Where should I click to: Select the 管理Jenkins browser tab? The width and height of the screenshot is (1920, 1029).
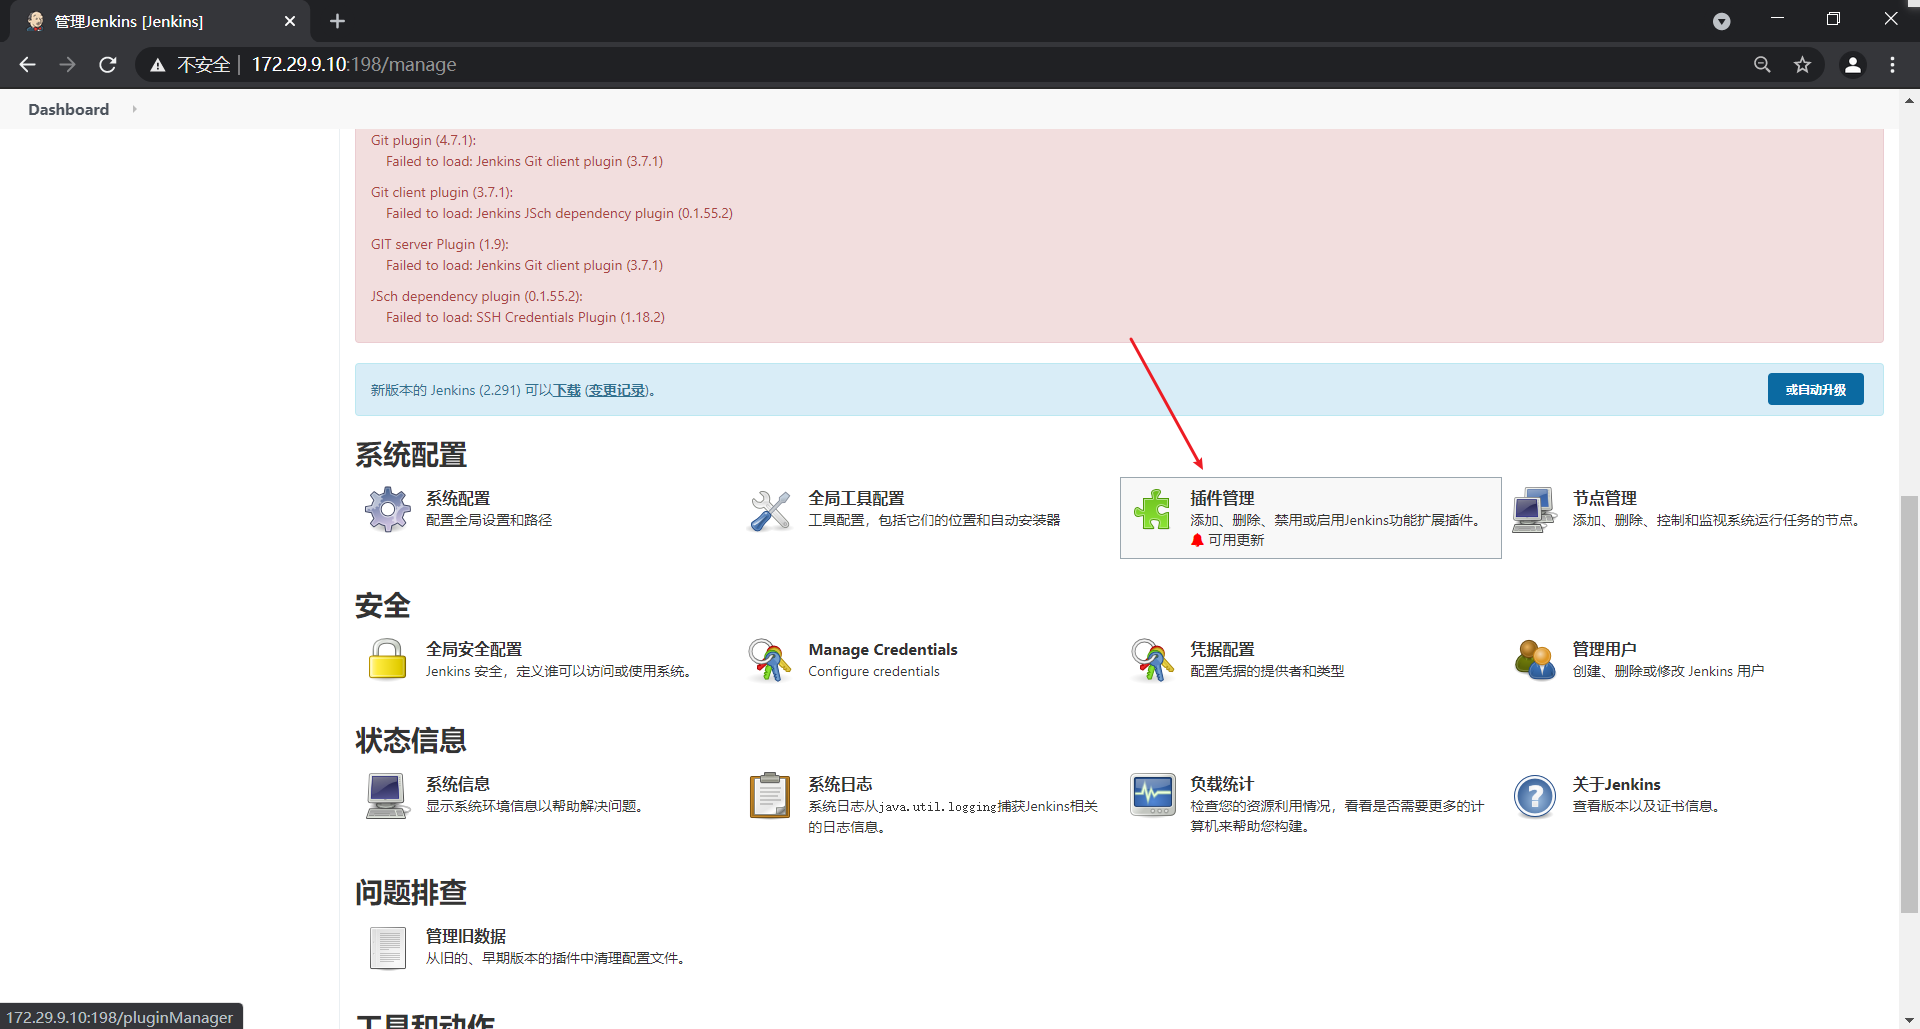(x=160, y=21)
